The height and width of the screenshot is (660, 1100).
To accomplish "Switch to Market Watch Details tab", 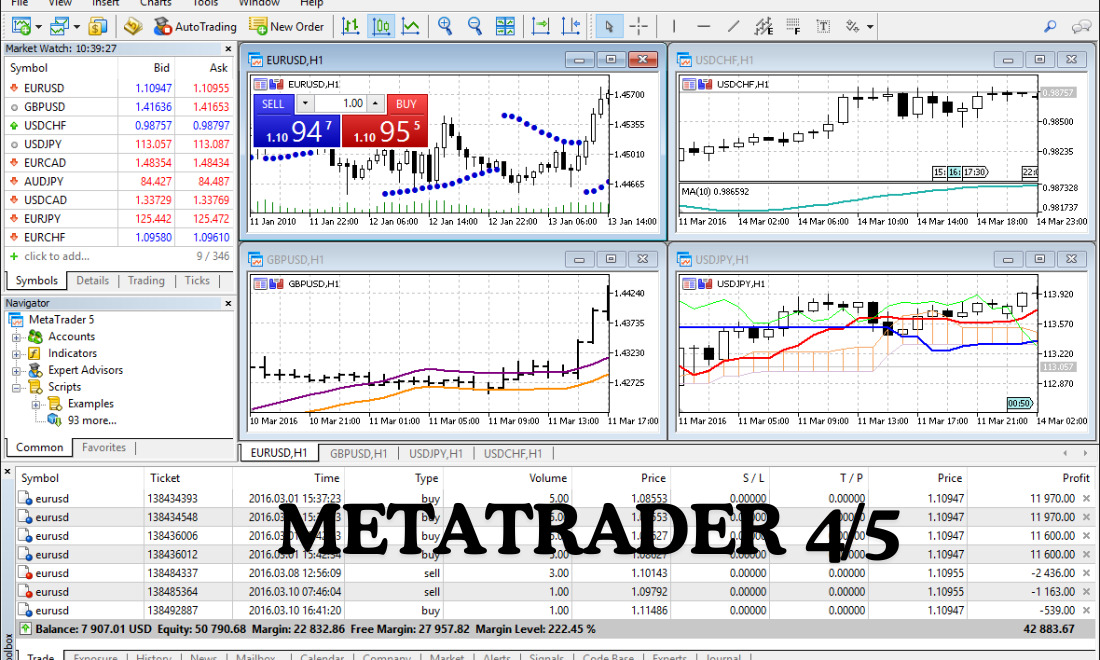I will tap(93, 281).
